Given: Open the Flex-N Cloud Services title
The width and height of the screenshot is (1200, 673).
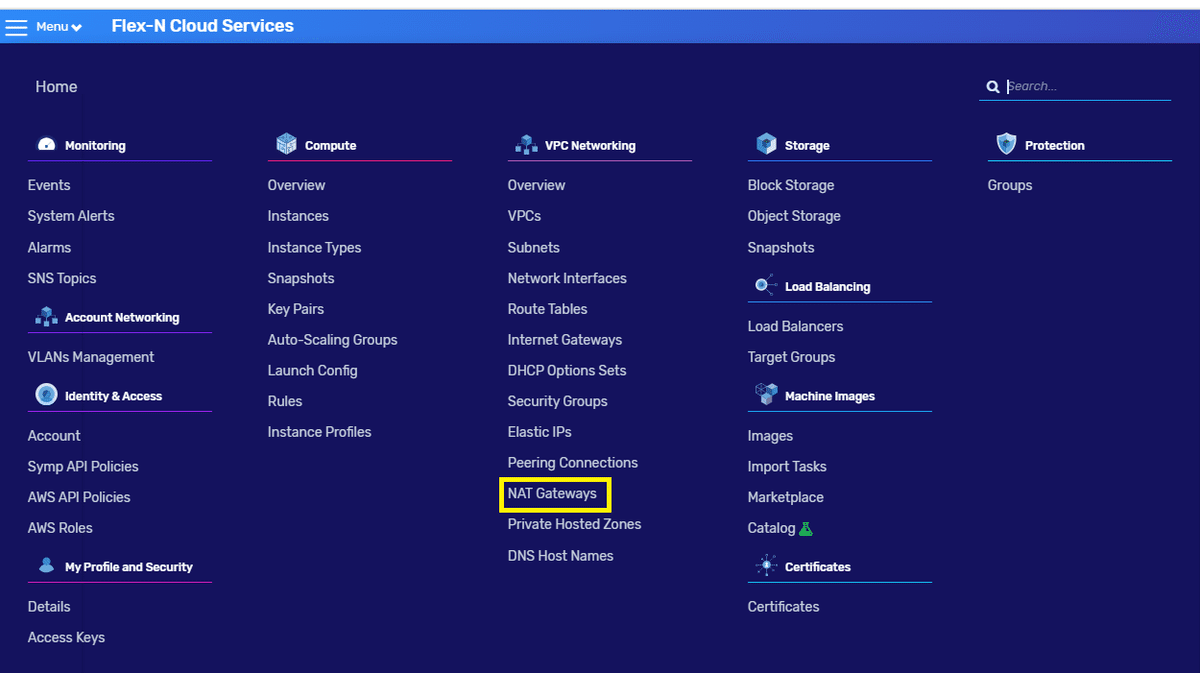Looking at the screenshot, I should pos(203,26).
